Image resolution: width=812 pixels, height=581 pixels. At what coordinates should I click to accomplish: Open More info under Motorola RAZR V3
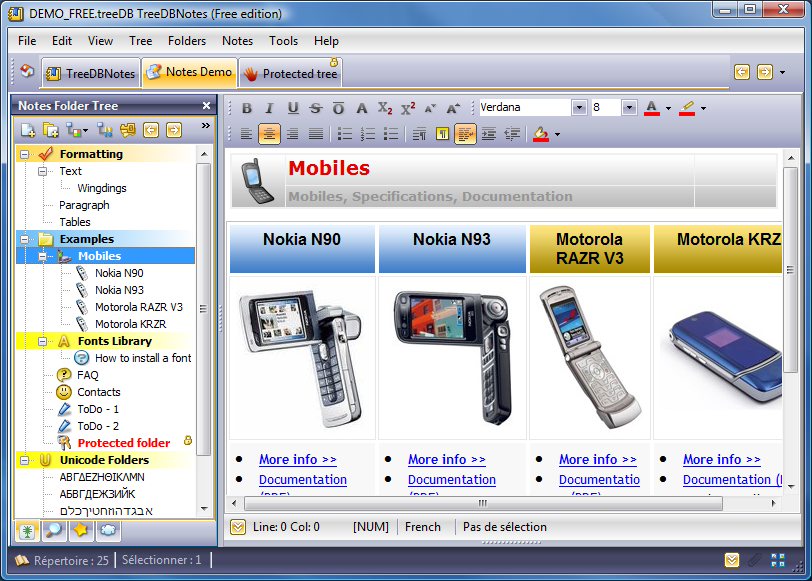coord(598,459)
